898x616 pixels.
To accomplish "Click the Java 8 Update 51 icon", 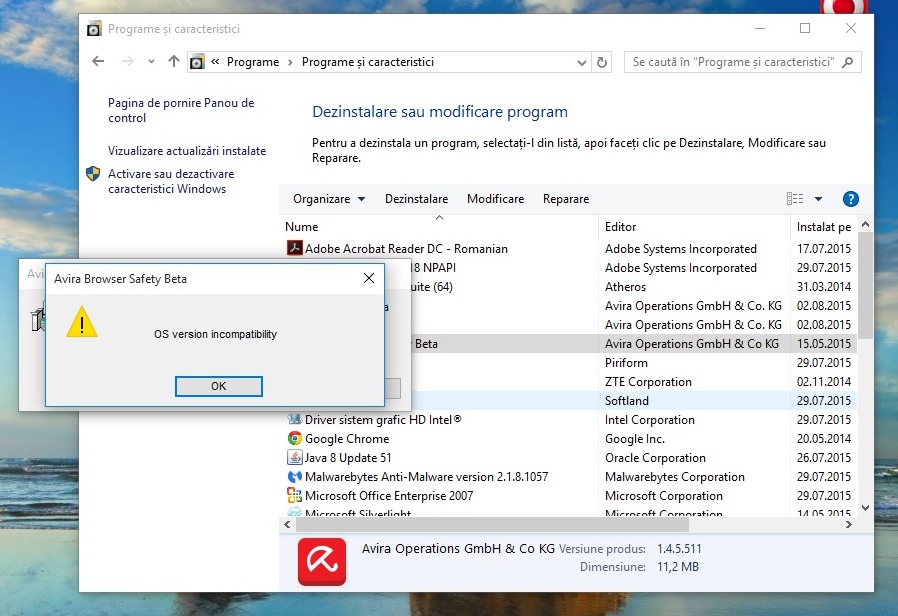I will tap(294, 457).
